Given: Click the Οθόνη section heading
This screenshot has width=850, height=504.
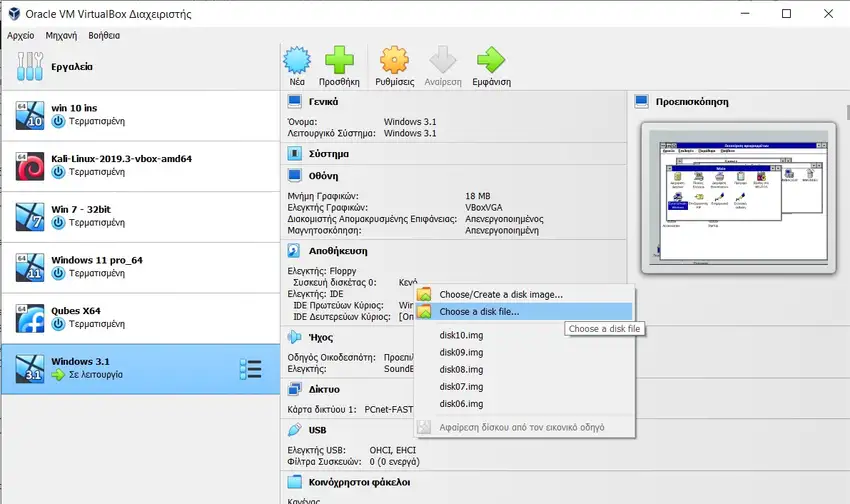Looking at the screenshot, I should tap(323, 176).
